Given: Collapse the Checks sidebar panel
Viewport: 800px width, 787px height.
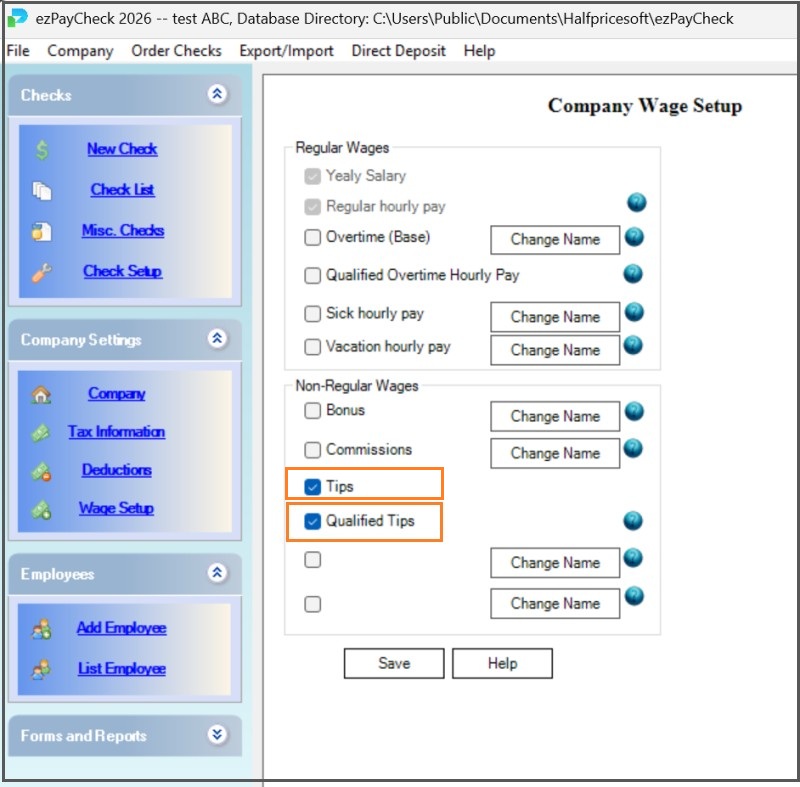Looking at the screenshot, I should (217, 94).
